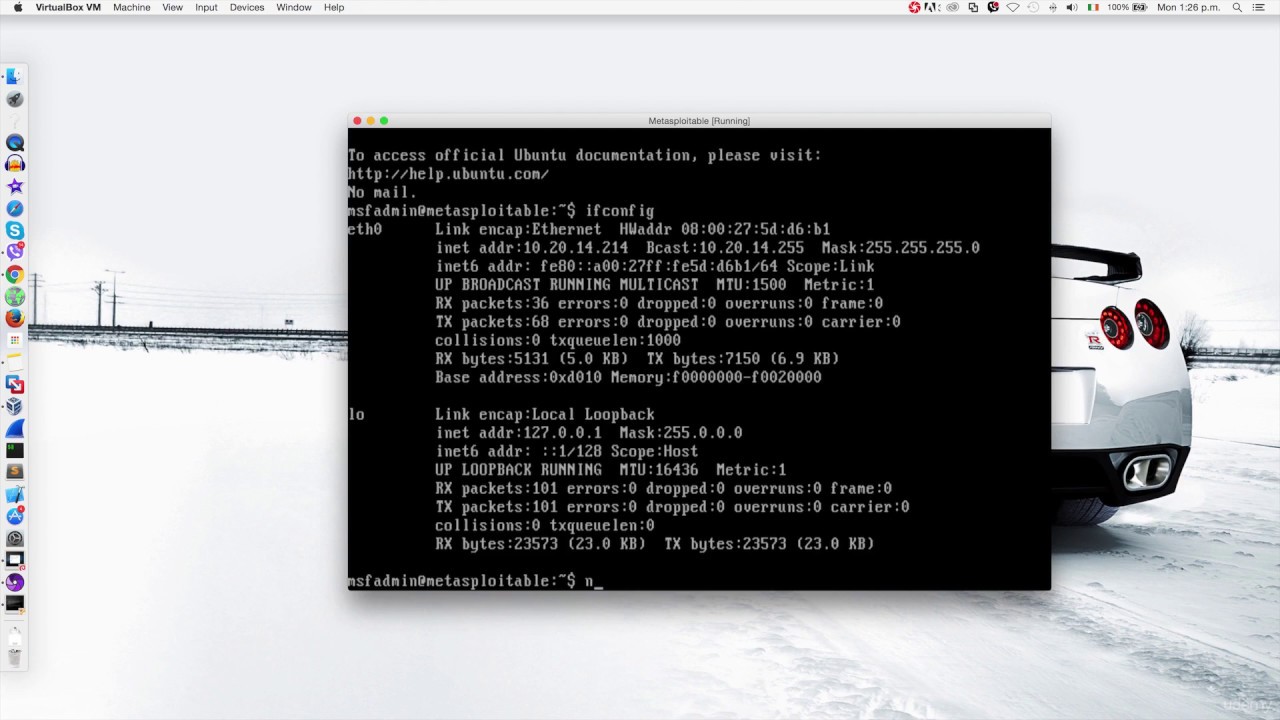The image size is (1280, 720).
Task: Click the bottom msfadmin@metasploitable prompt line
Action: (x=475, y=581)
